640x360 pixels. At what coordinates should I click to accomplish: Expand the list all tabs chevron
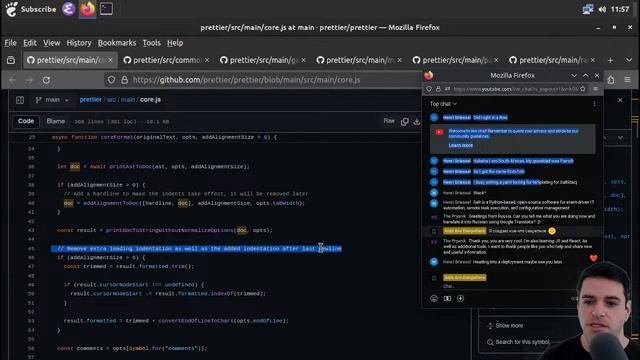pyautogui.click(x=629, y=60)
